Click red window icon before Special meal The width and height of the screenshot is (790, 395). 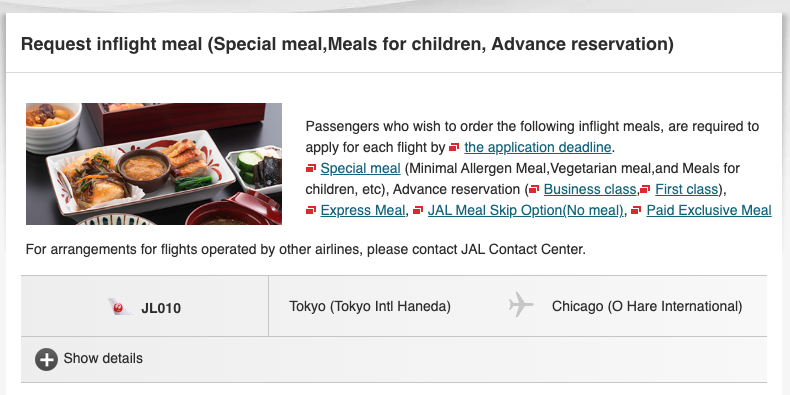(311, 168)
